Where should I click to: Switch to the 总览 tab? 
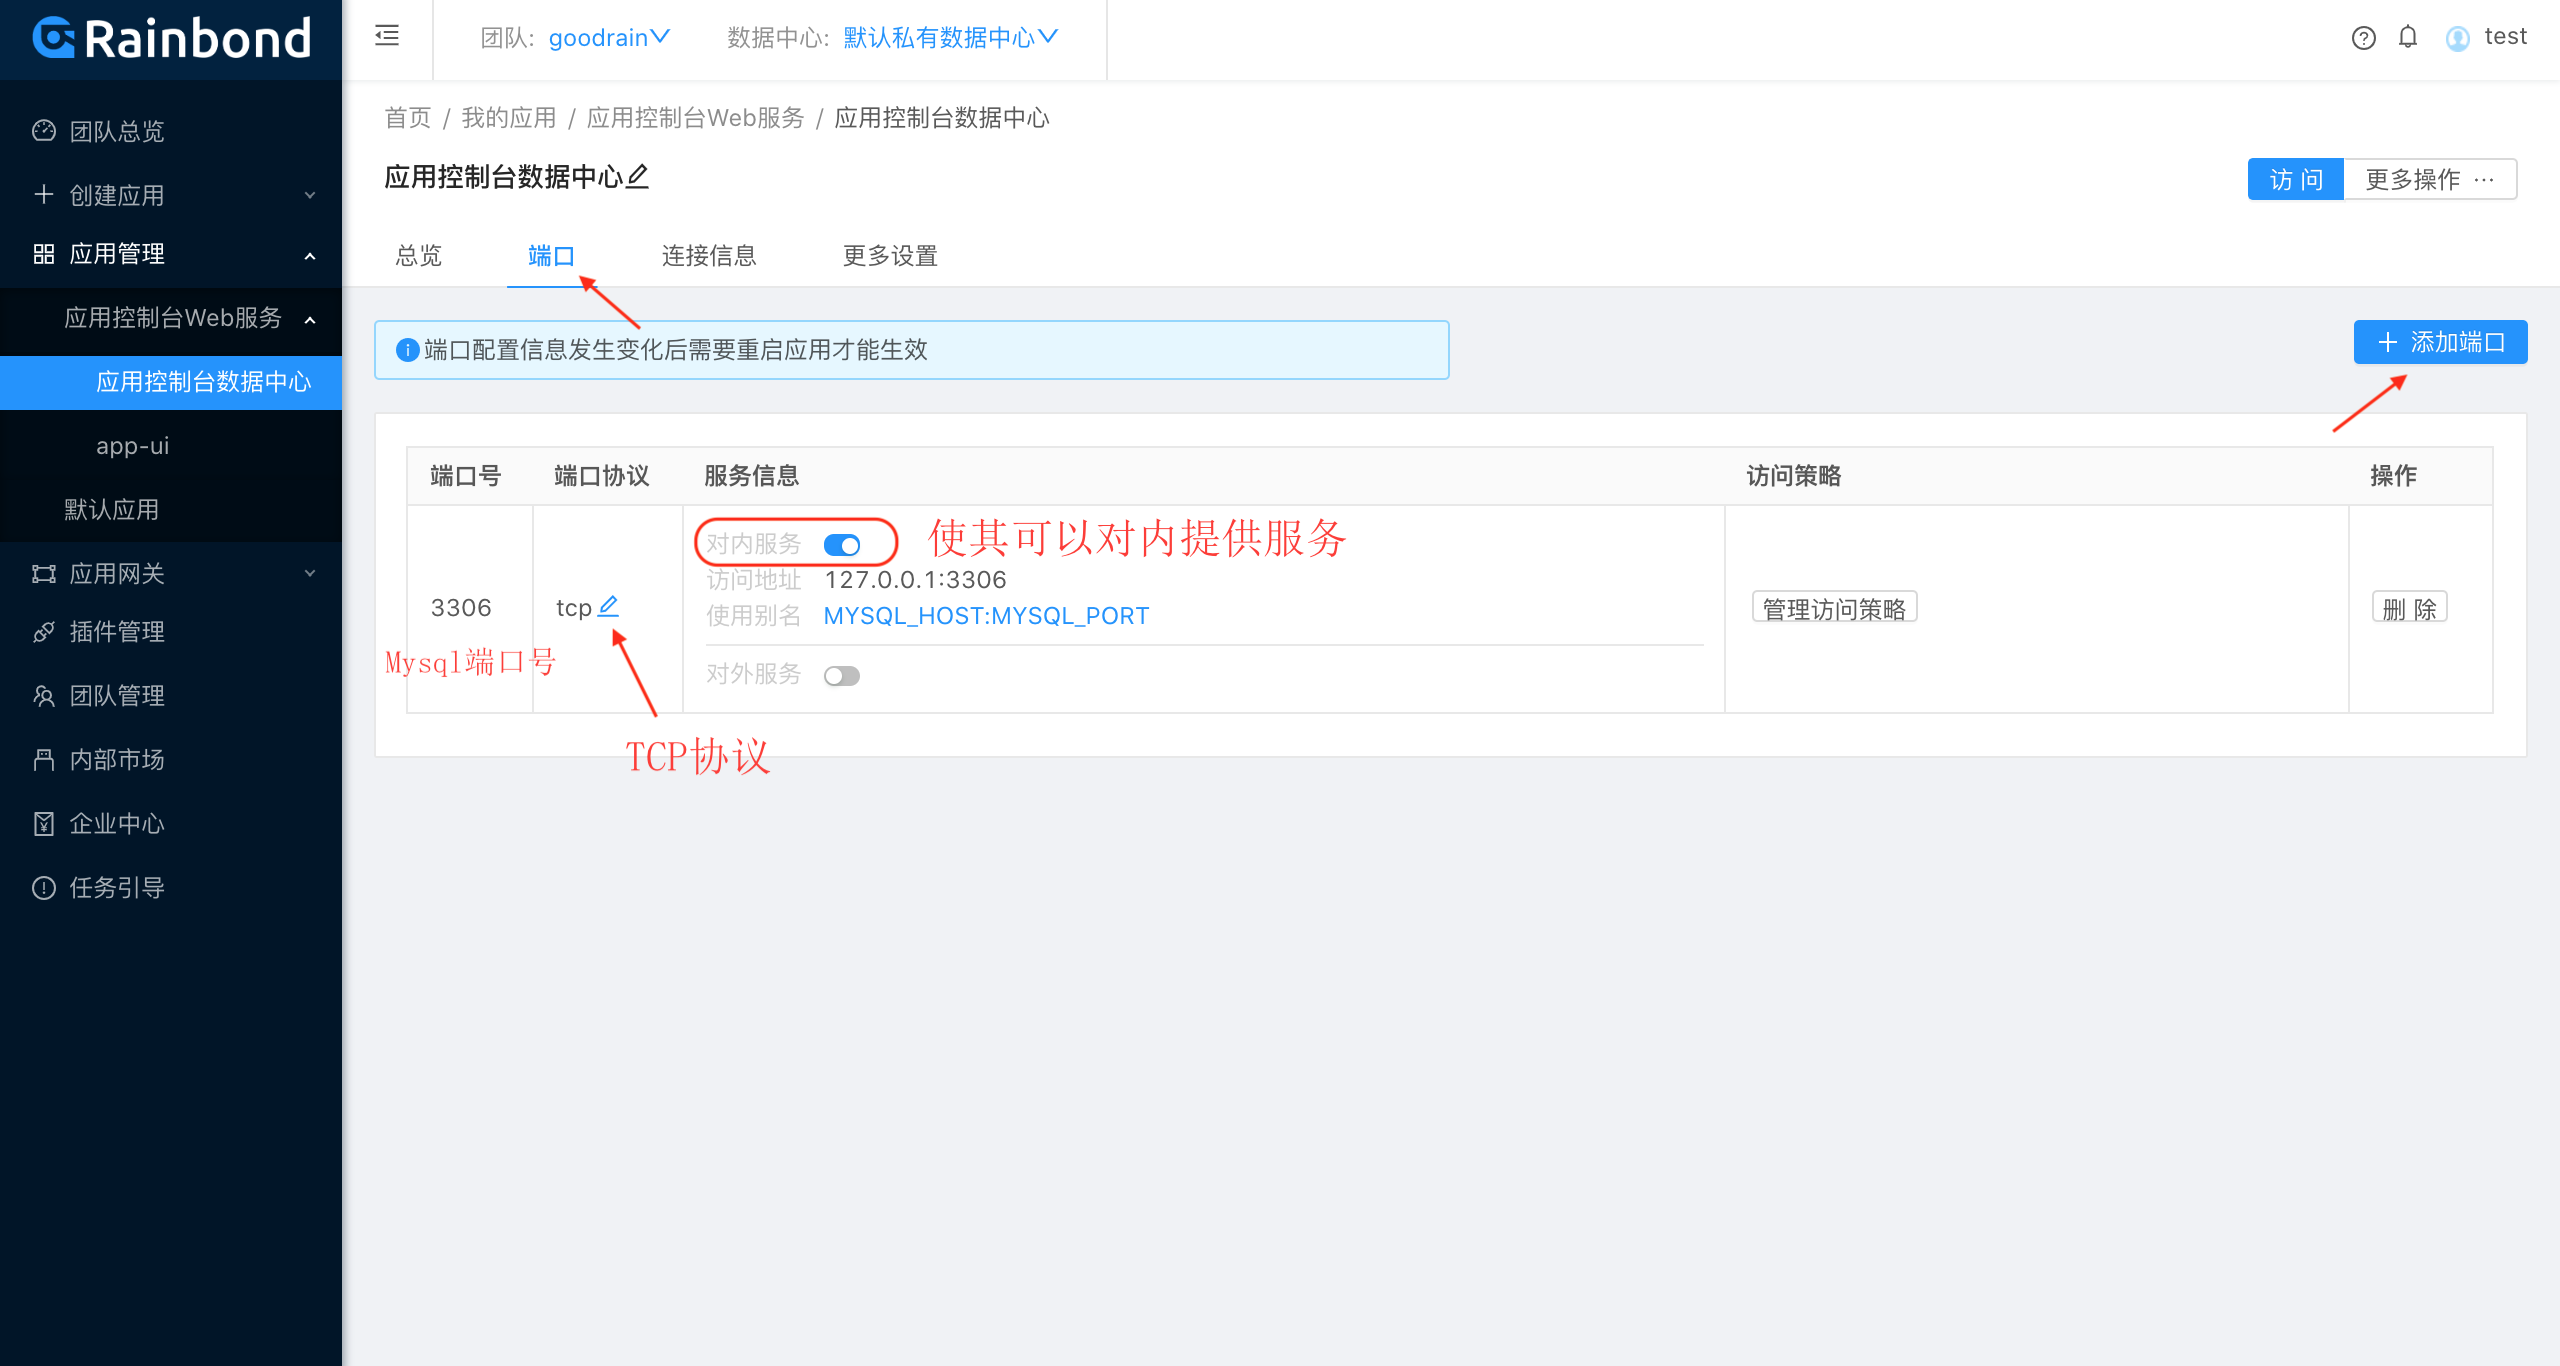tap(418, 256)
